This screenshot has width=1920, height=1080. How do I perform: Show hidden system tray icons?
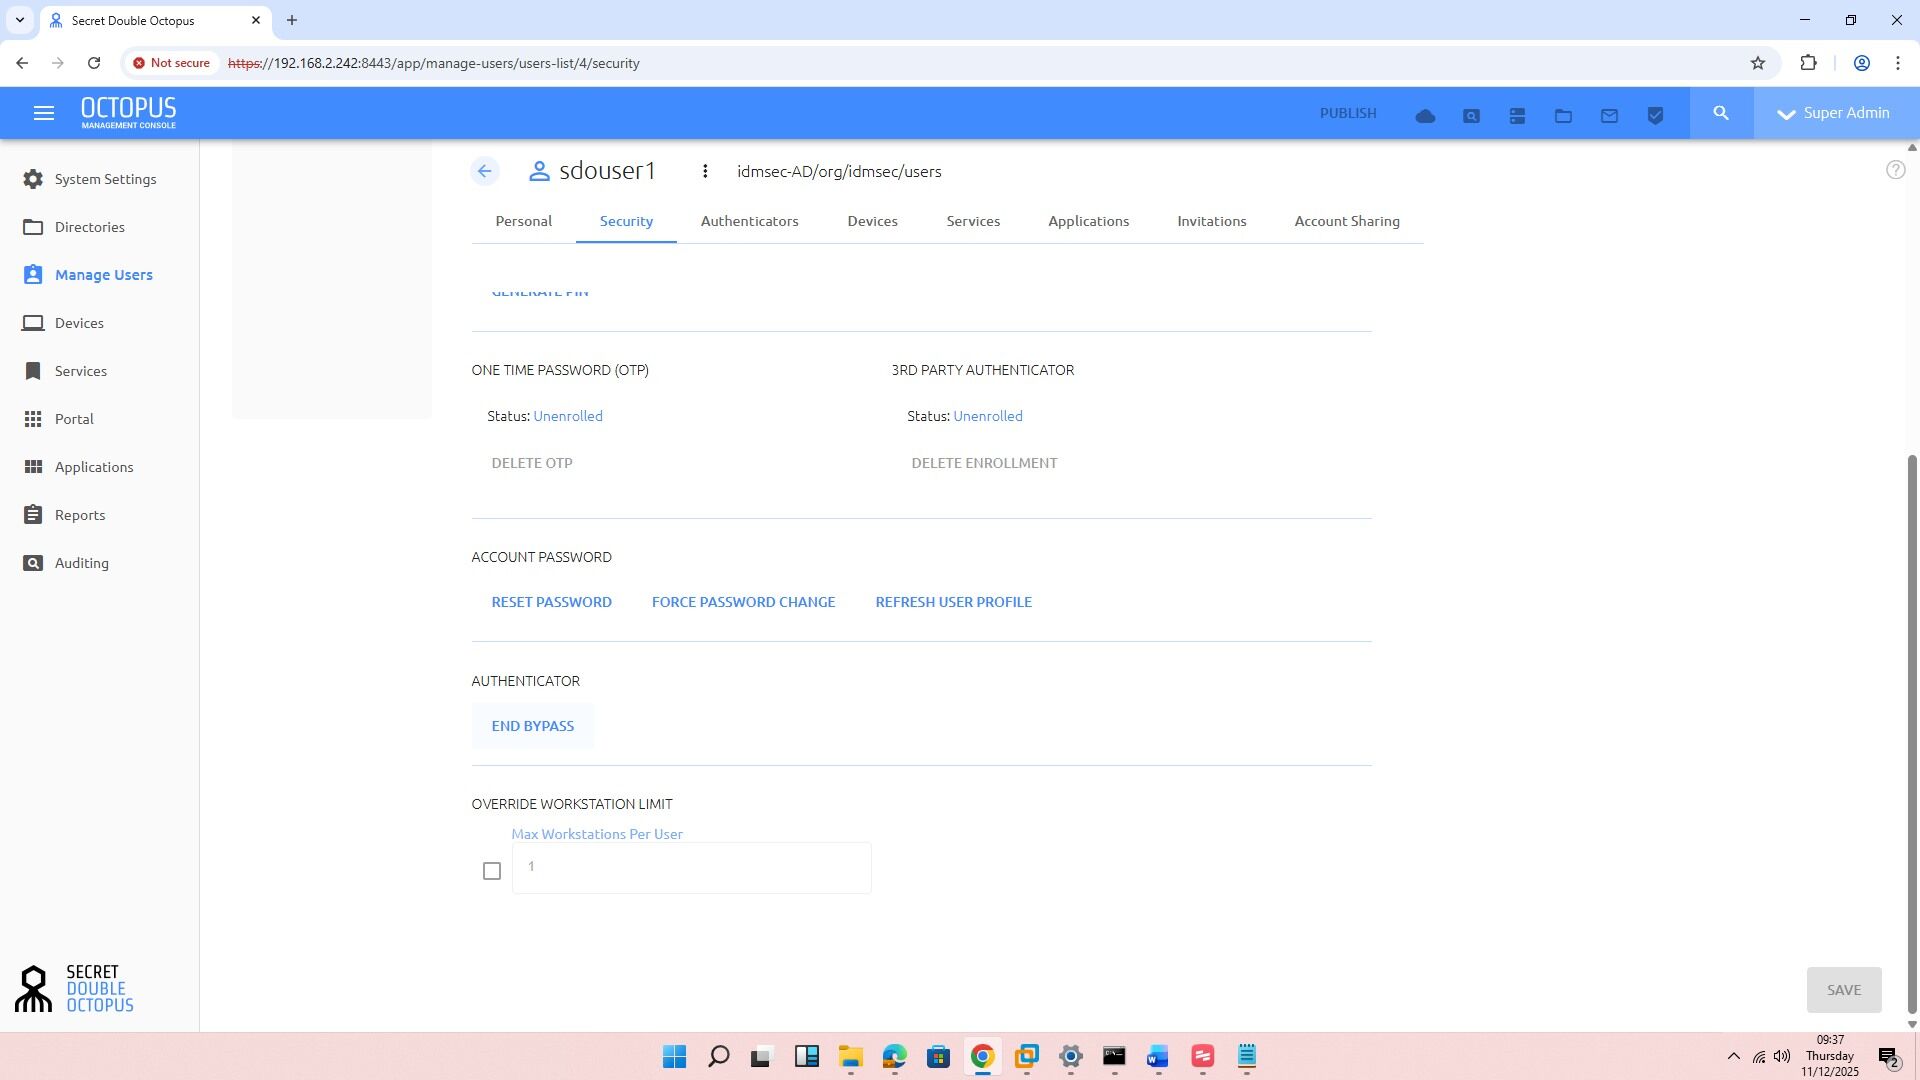point(1733,1056)
